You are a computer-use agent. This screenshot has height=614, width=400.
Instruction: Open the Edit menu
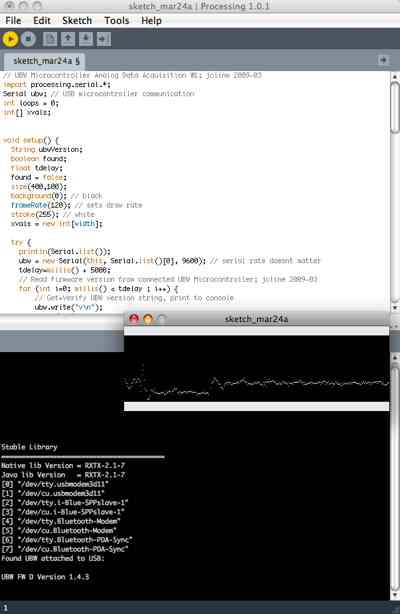pos(42,20)
